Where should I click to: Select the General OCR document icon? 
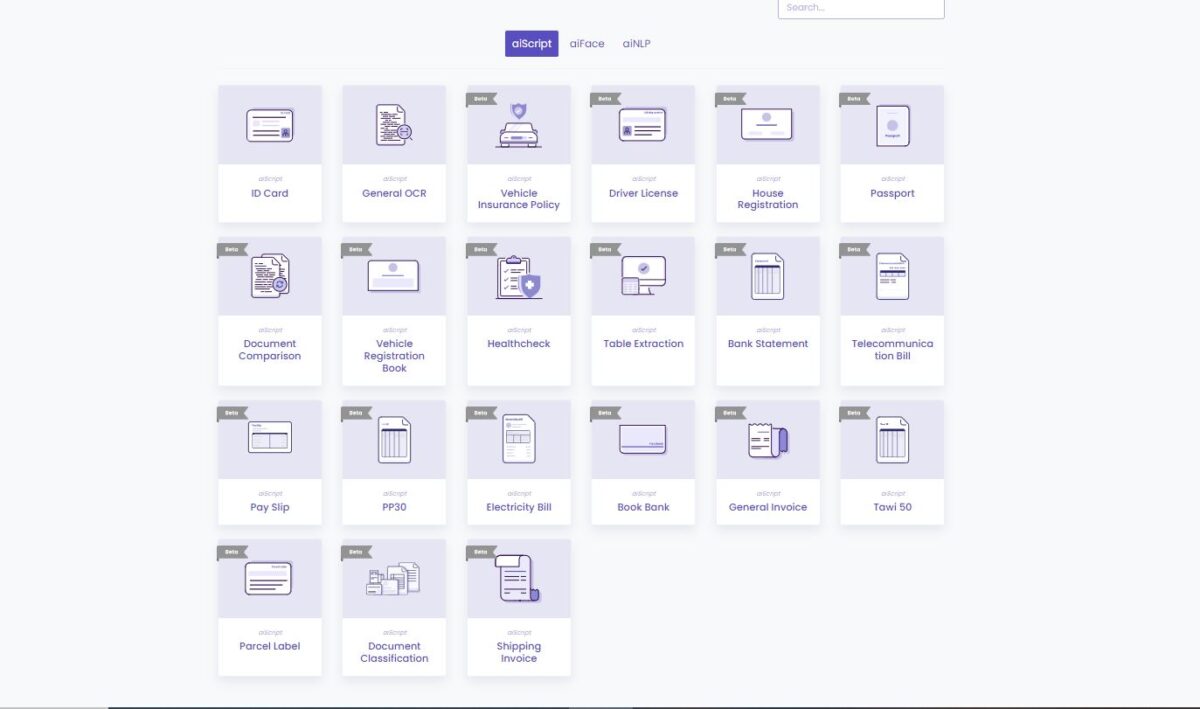coord(393,123)
